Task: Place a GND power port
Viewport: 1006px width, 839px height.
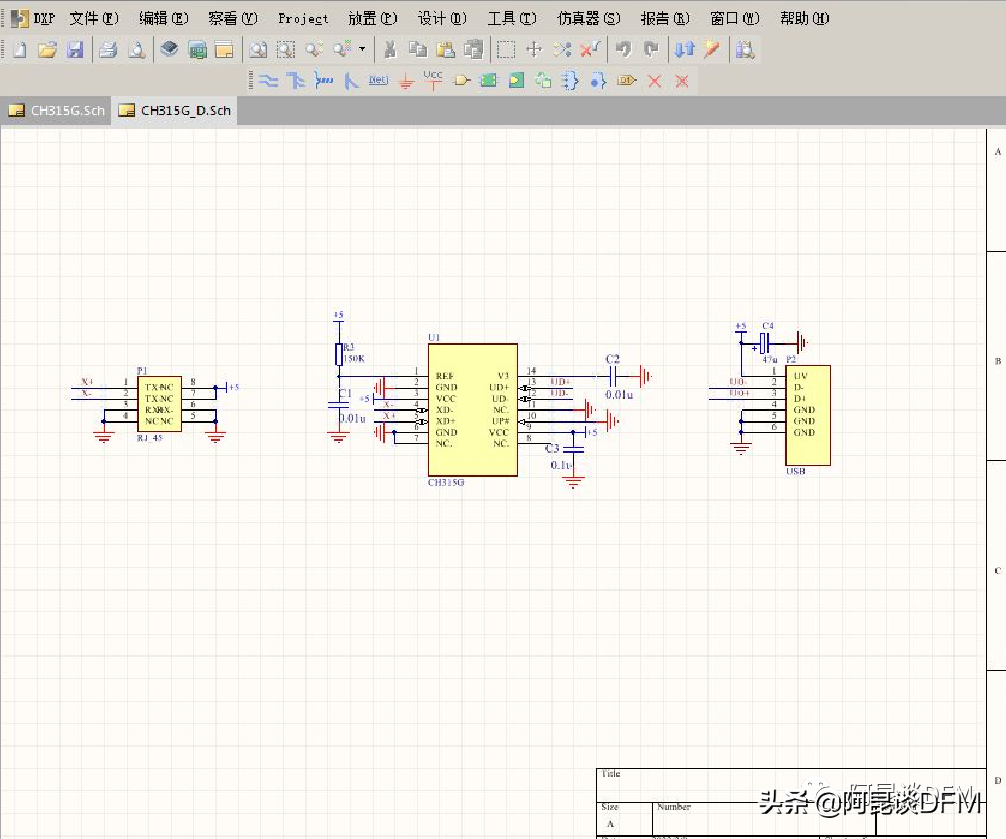Action: pos(405,81)
